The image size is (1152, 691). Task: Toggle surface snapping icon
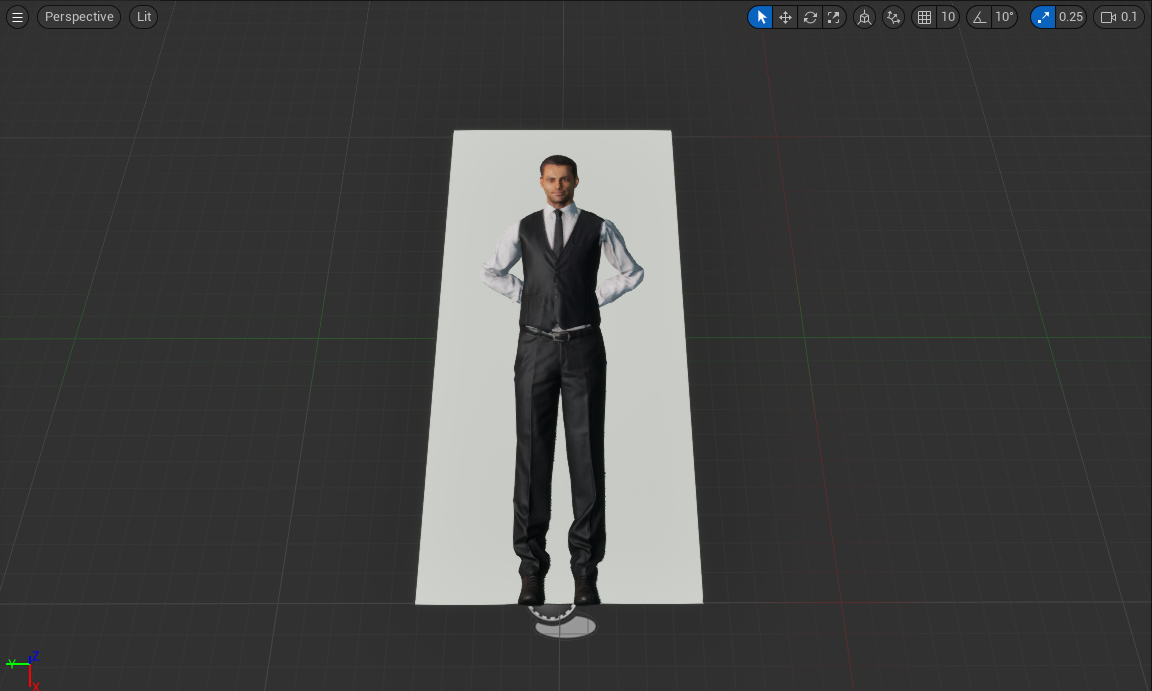click(x=894, y=17)
